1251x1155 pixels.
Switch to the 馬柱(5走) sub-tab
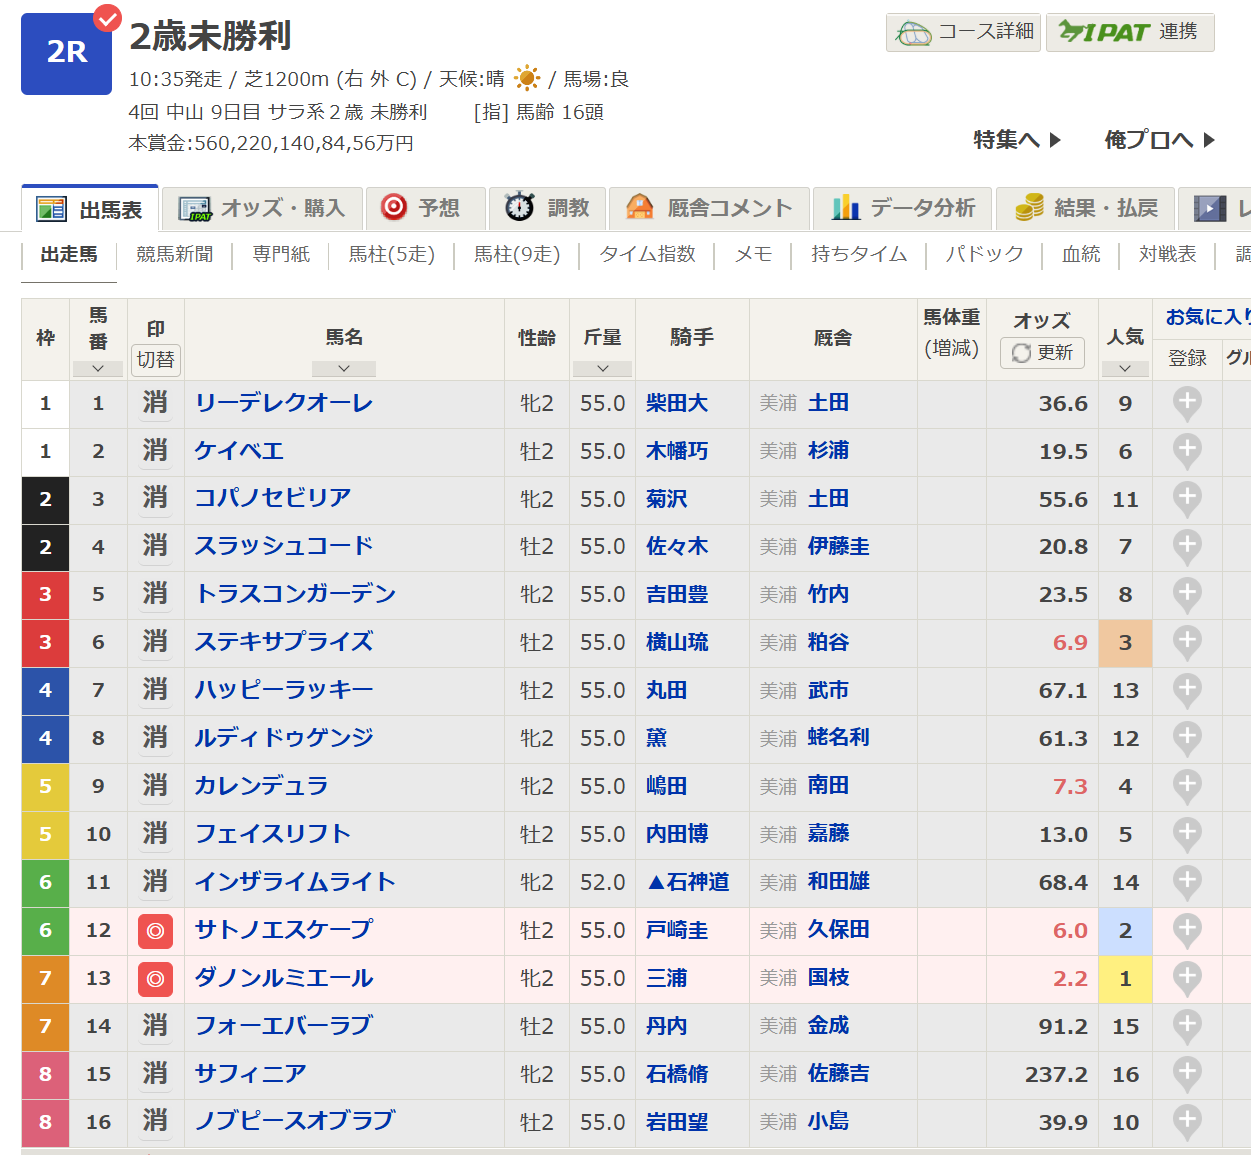391,255
